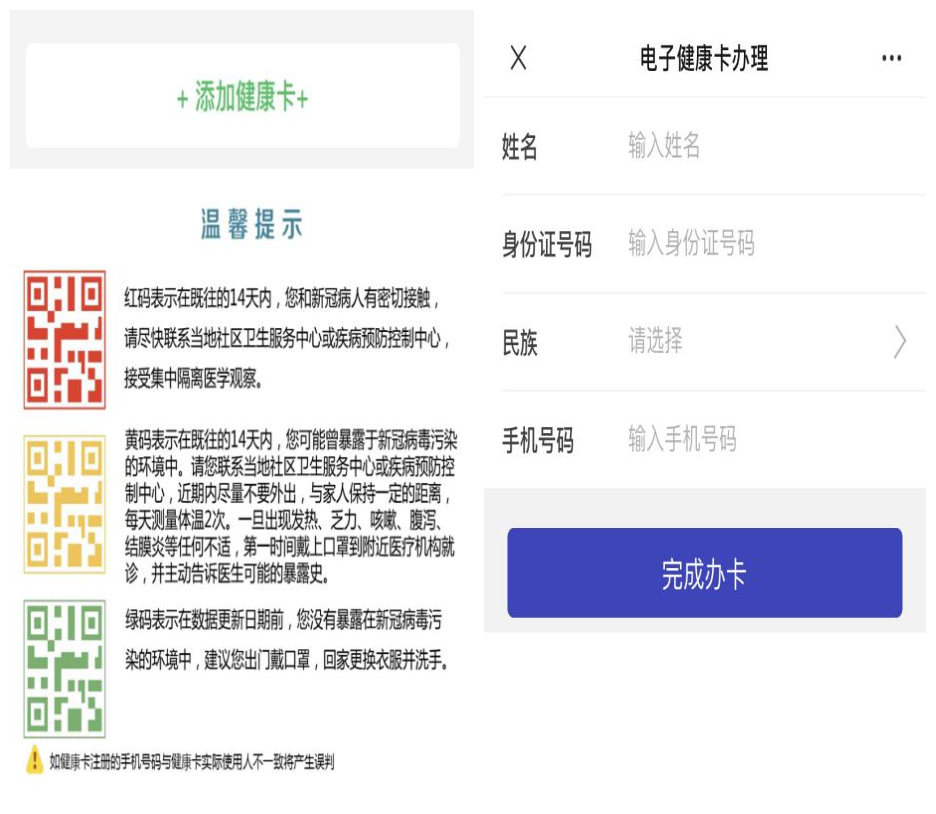The image size is (936, 814).
Task: Click the 手机号码 field label
Action: pyautogui.click(x=537, y=440)
